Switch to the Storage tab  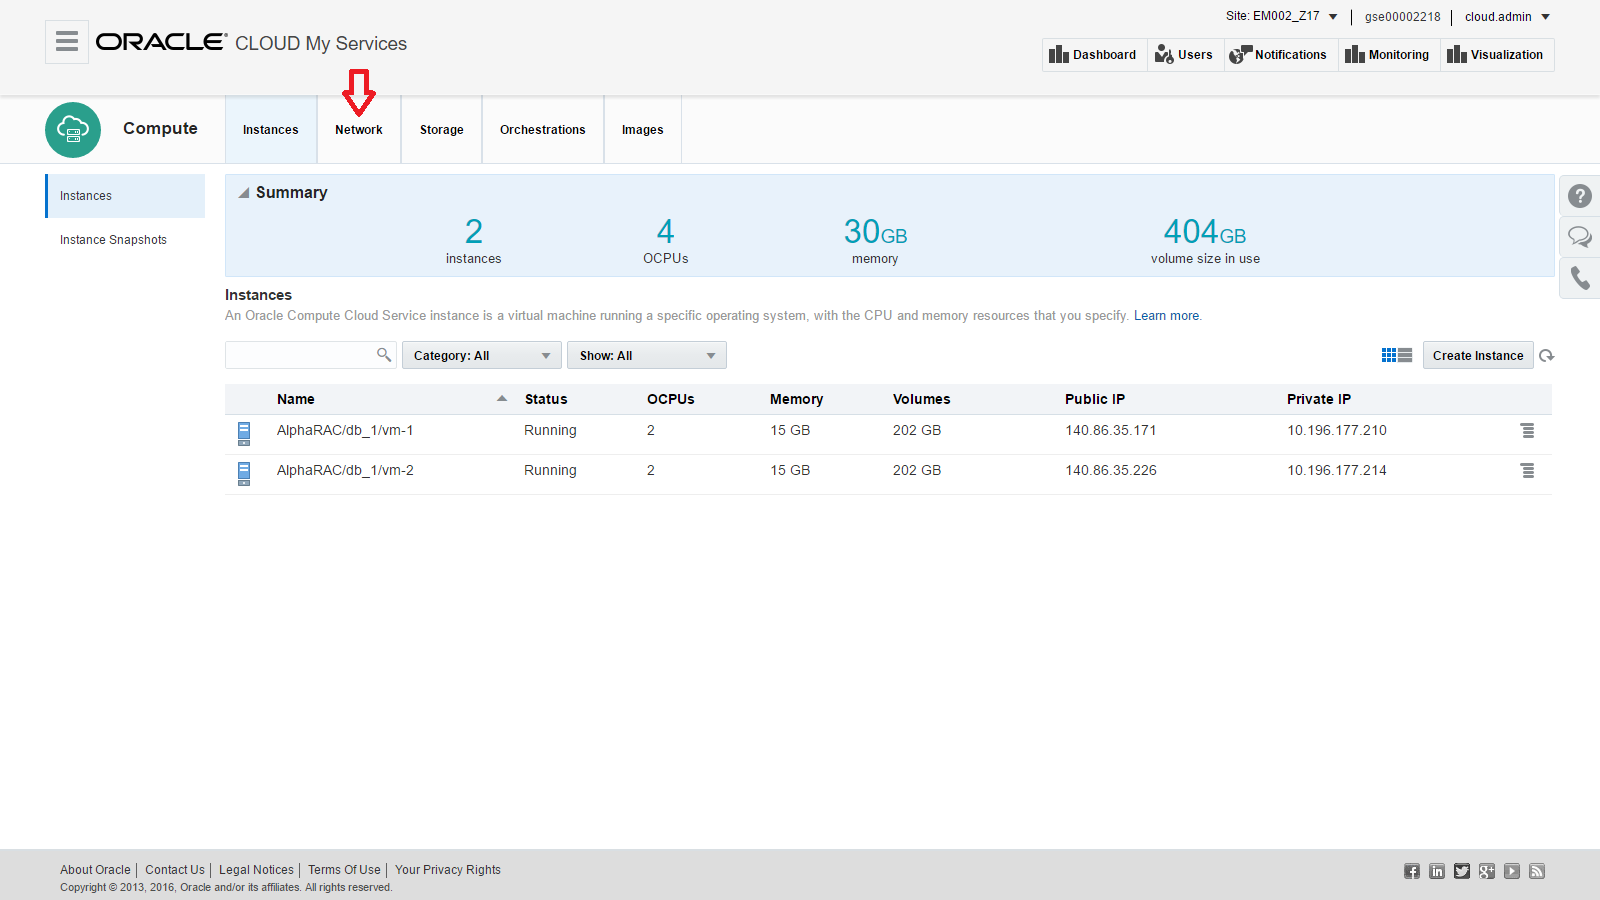[442, 130]
